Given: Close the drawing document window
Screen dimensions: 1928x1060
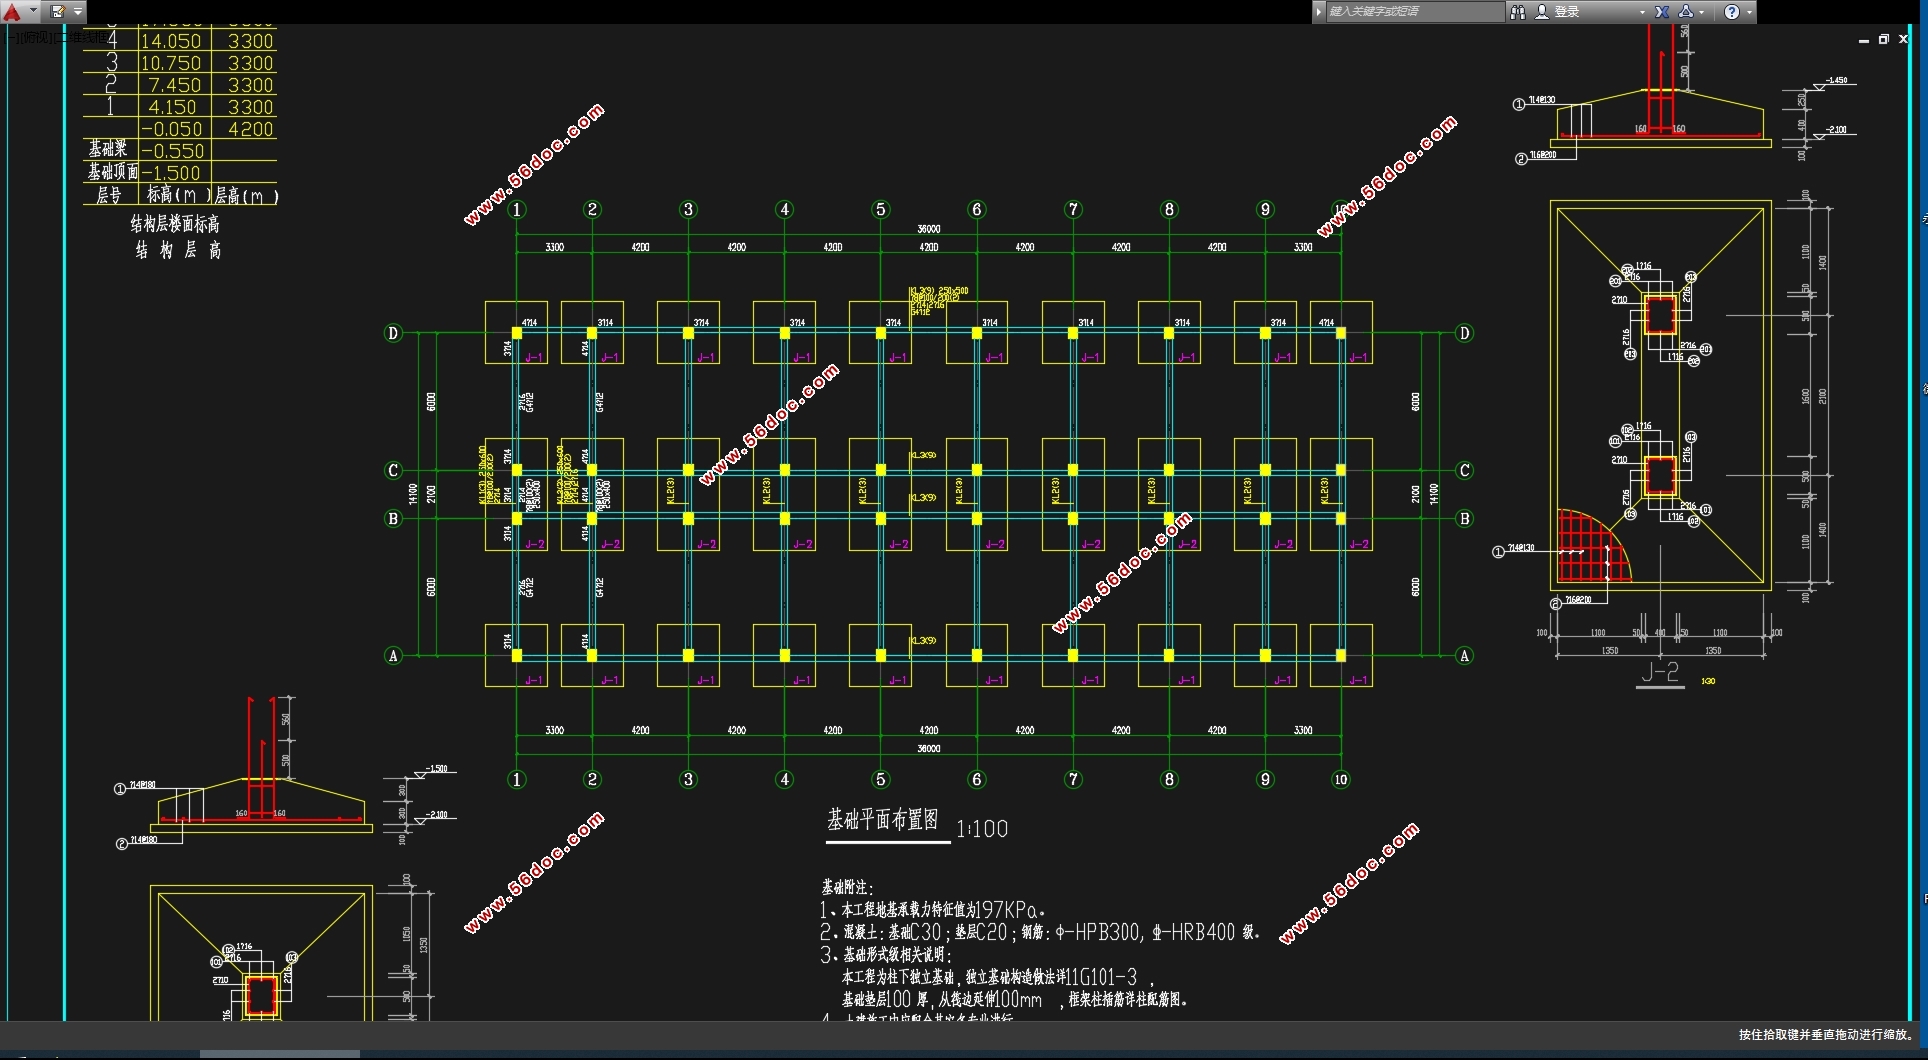Looking at the screenshot, I should pos(1903,39).
